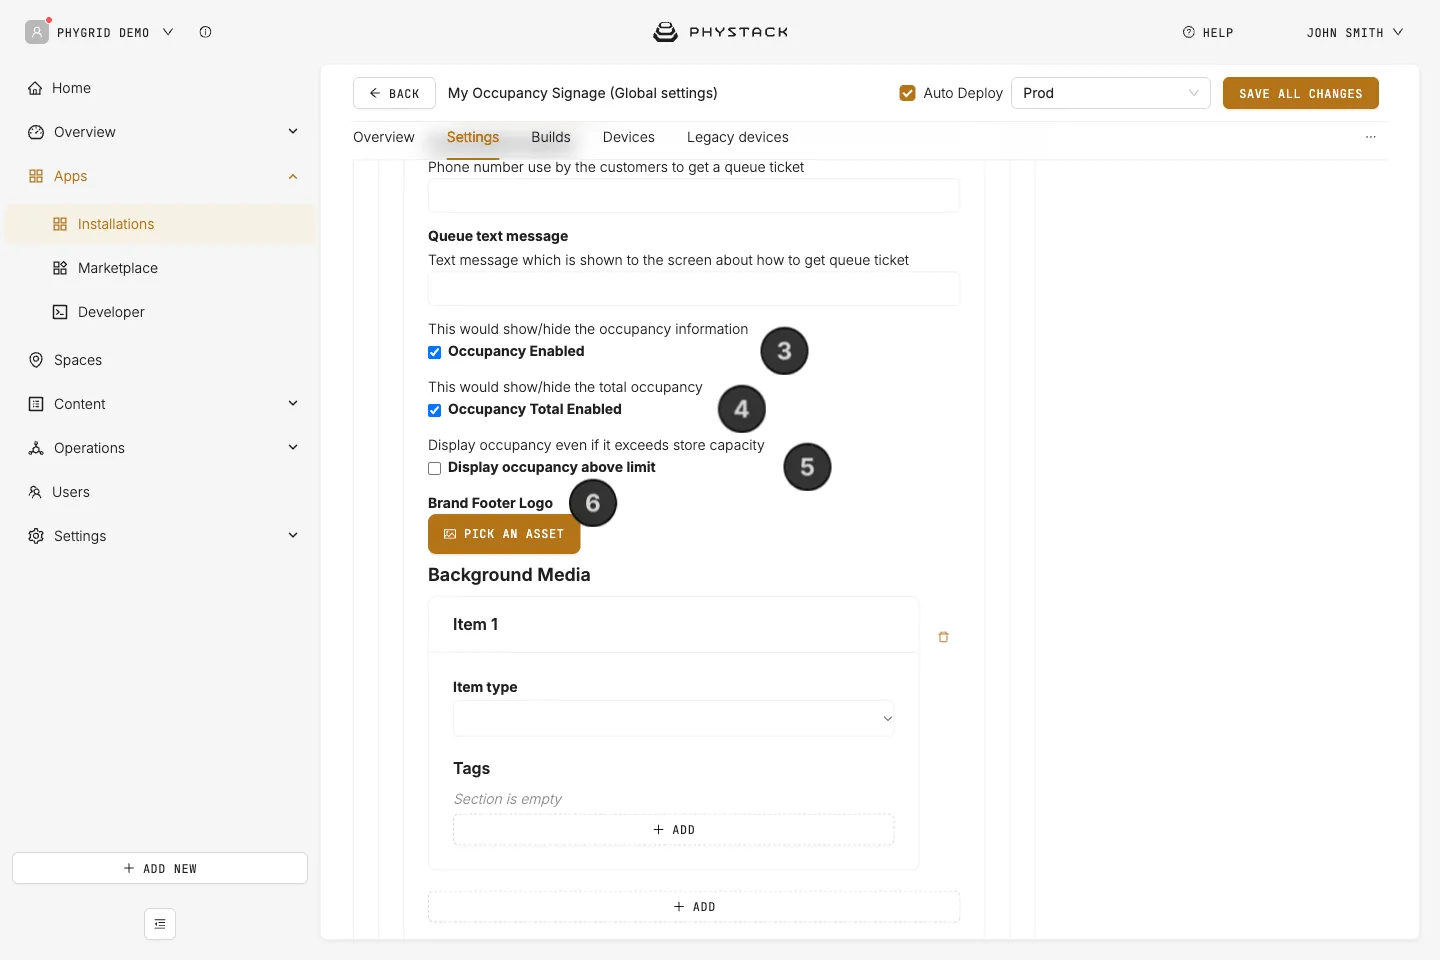Click the Settings gear icon in sidebar
Image resolution: width=1440 pixels, height=960 pixels.
36,536
